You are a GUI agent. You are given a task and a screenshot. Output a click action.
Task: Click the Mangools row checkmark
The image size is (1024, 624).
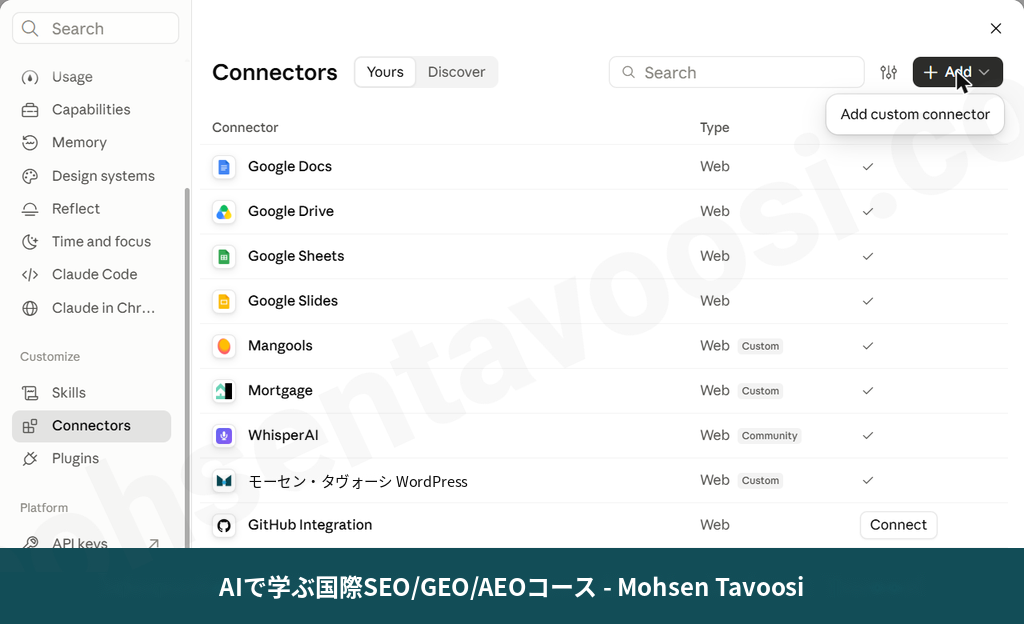[x=868, y=346]
